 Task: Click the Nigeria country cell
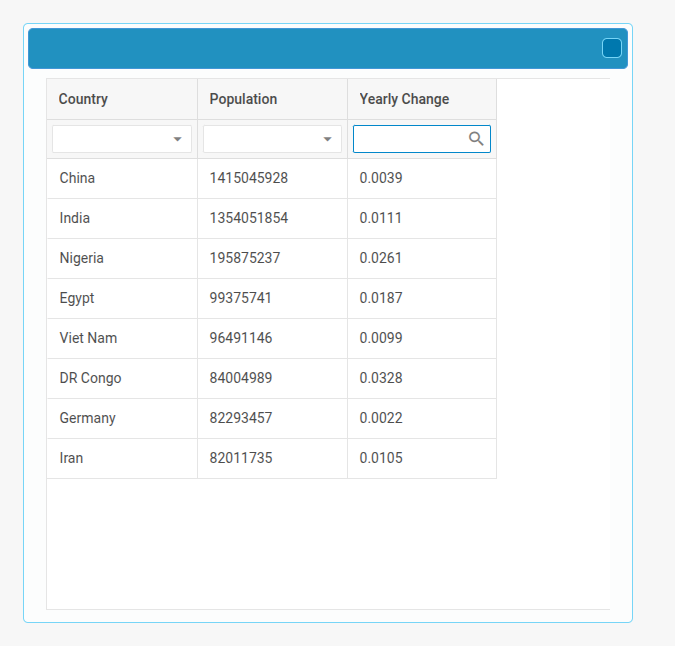[82, 258]
